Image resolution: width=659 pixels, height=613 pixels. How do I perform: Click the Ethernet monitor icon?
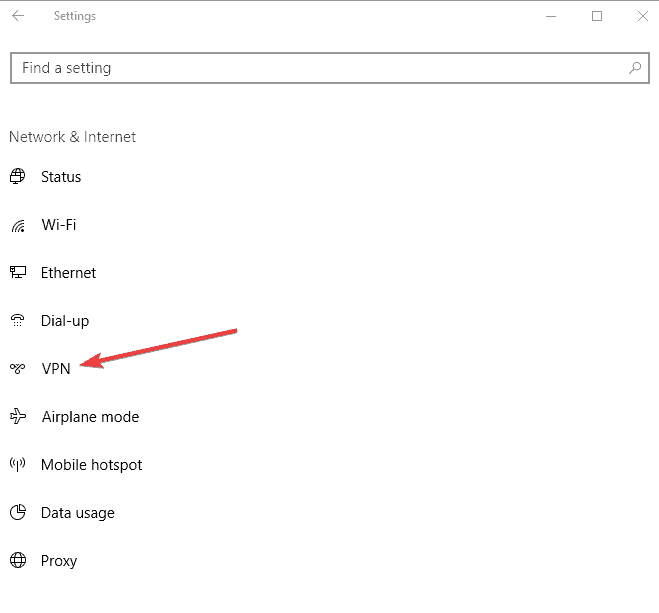(18, 272)
